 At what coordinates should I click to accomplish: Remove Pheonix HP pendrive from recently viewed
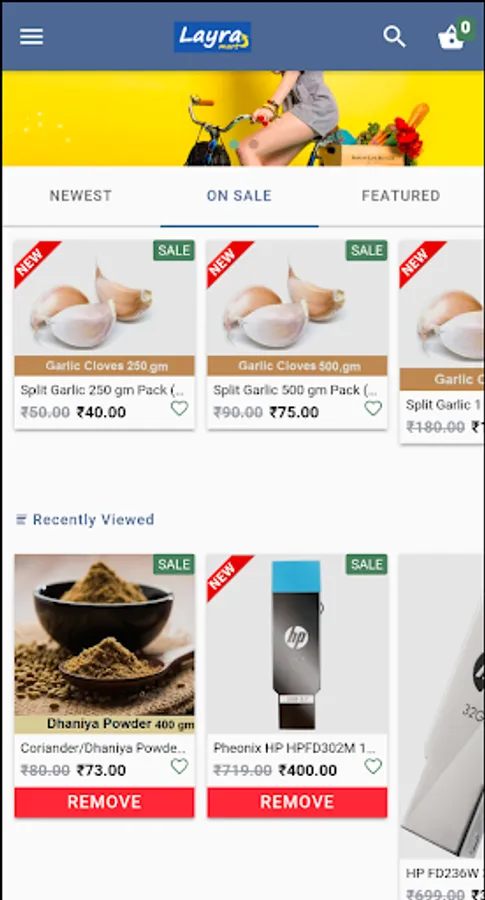297,802
